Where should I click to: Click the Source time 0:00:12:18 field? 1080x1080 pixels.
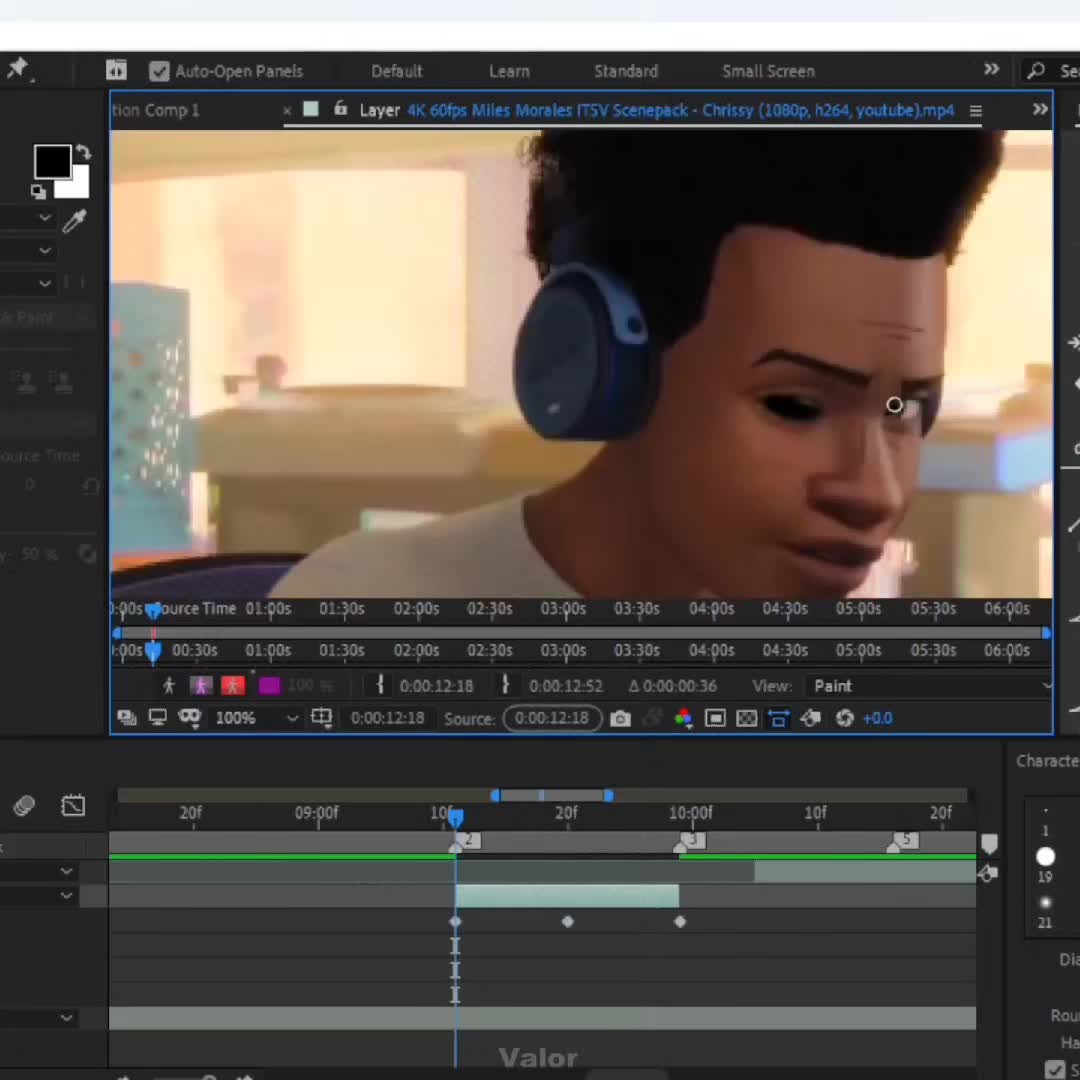click(552, 718)
